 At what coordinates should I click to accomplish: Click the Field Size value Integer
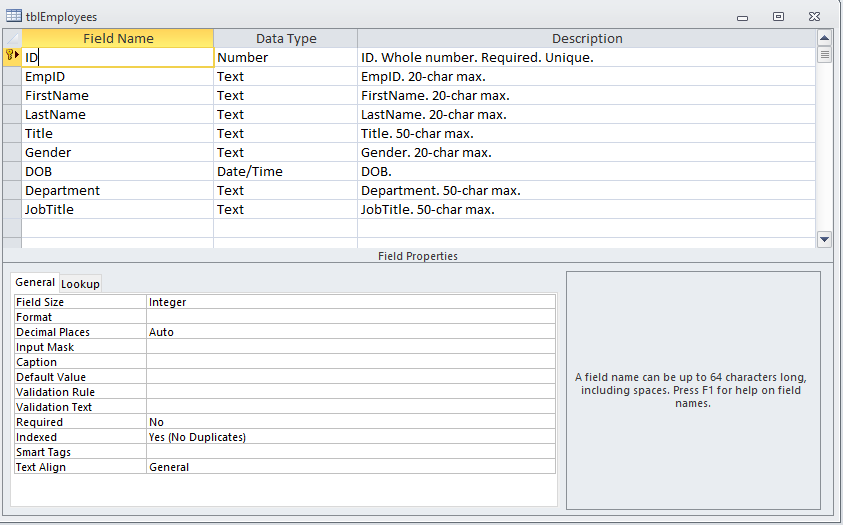(351, 302)
